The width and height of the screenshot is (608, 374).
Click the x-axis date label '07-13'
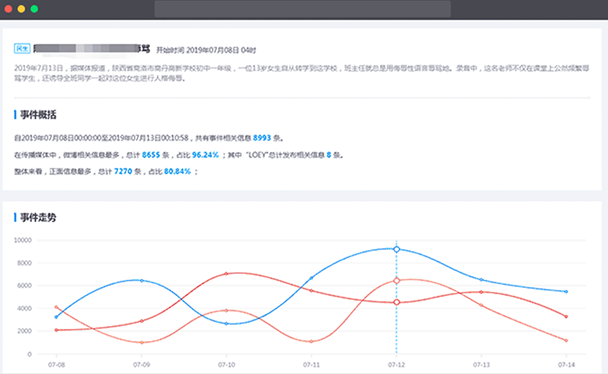[x=481, y=365]
